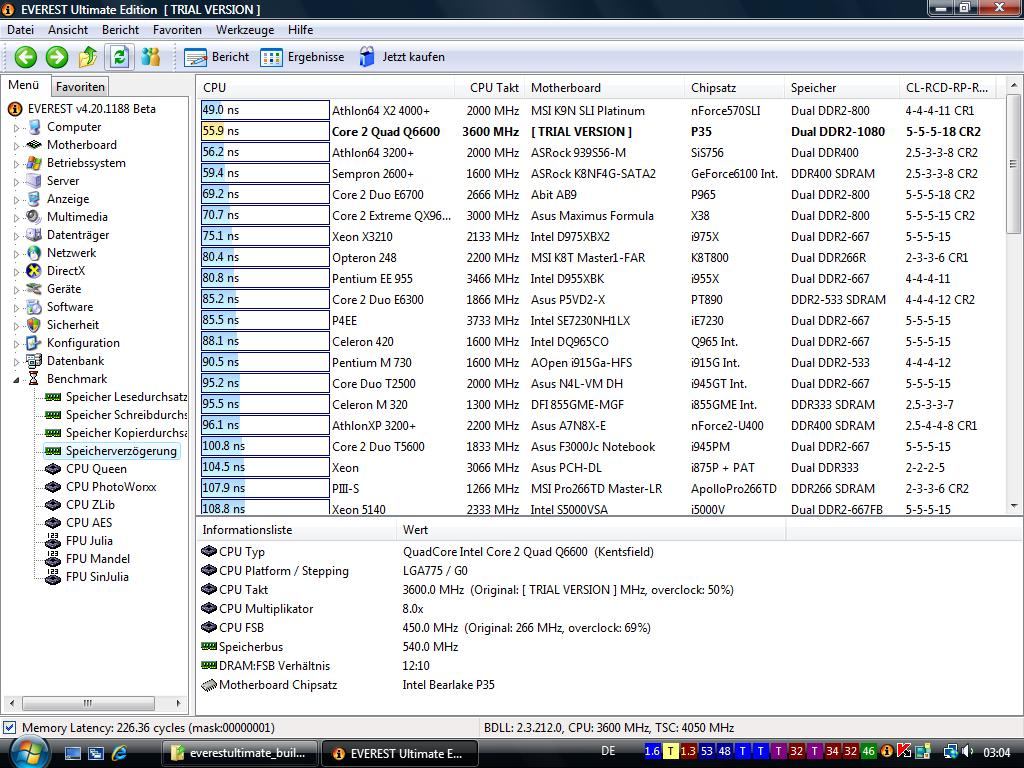Click the sidebar horizontal scrollbar thumb
The width and height of the screenshot is (1024, 768).
coord(88,703)
